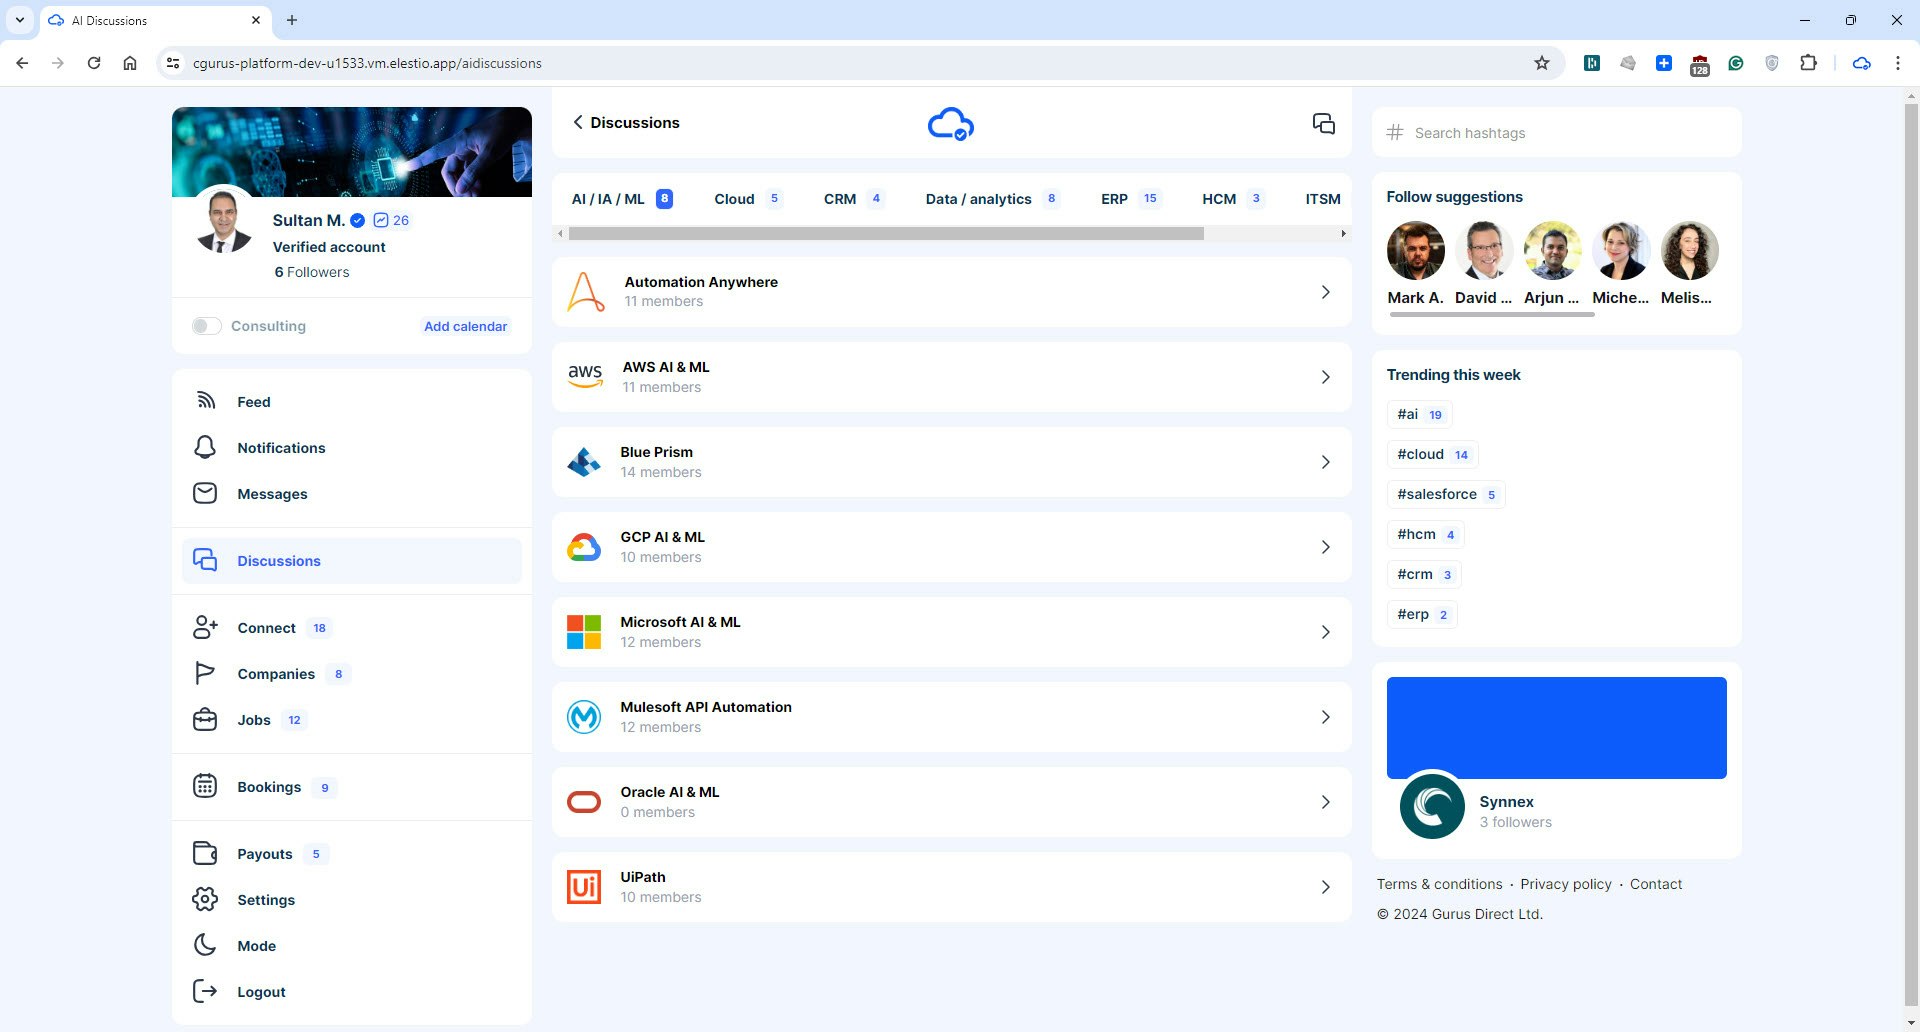Reload the page in browser toolbar
Viewport: 1920px width, 1032px height.
click(94, 63)
